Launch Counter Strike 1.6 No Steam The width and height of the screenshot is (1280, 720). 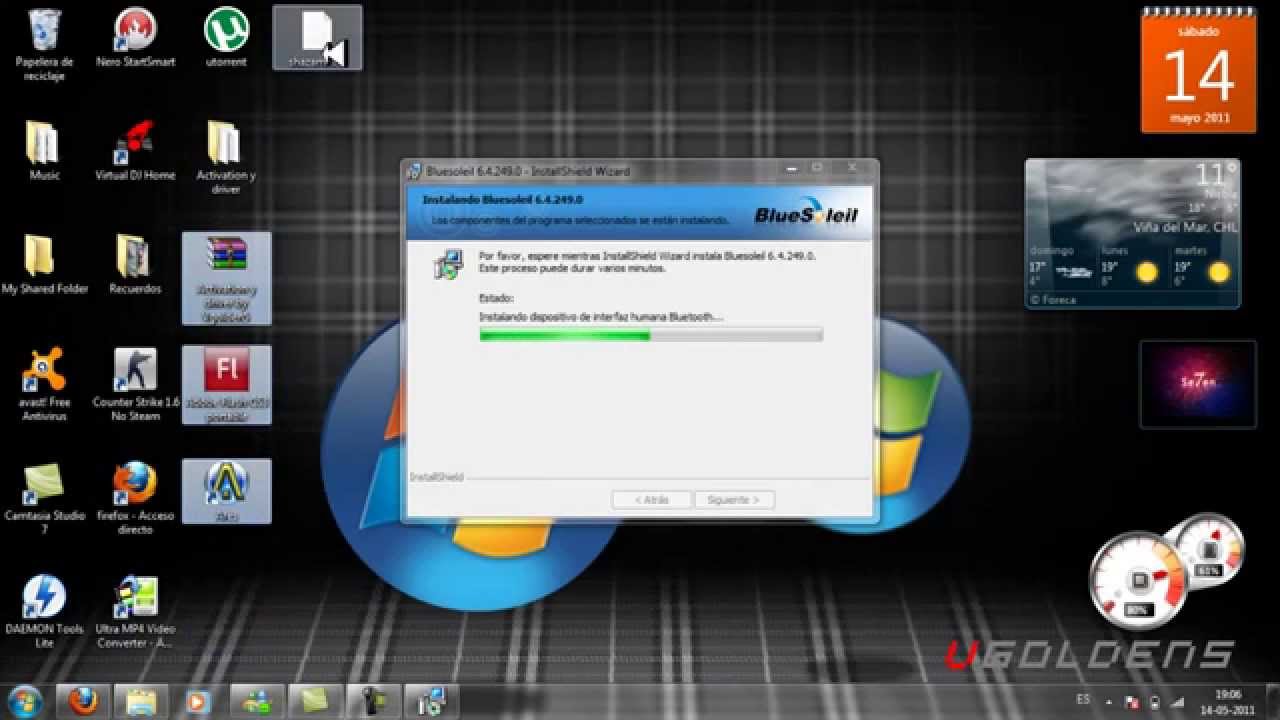pos(135,385)
